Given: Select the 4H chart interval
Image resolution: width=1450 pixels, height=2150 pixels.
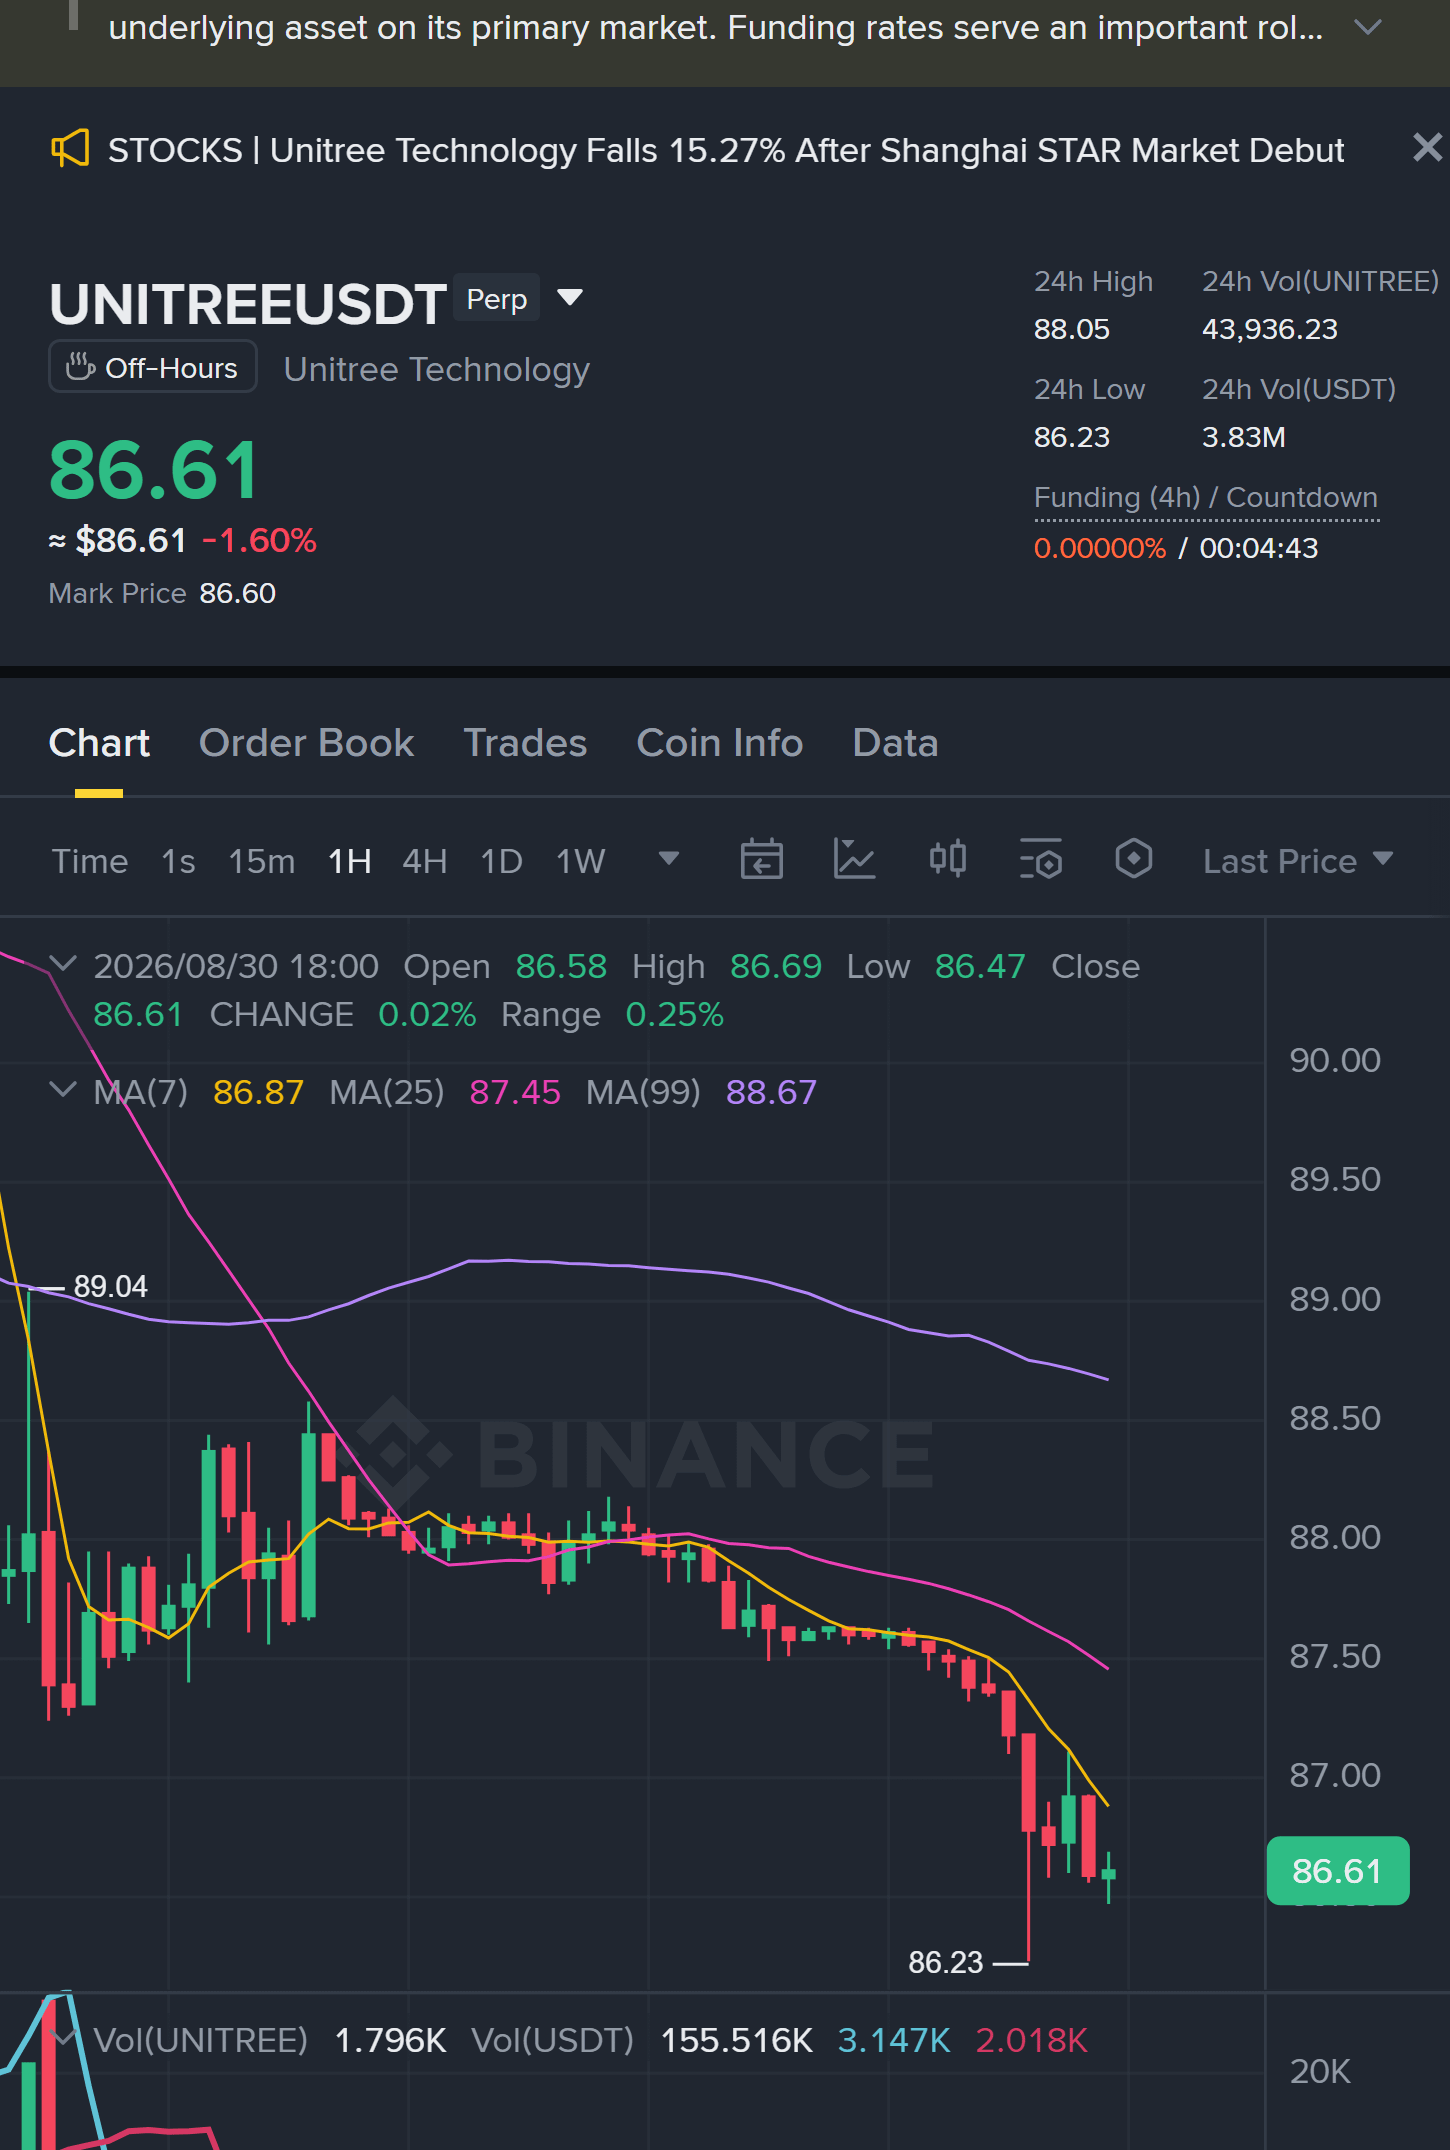Looking at the screenshot, I should (425, 861).
